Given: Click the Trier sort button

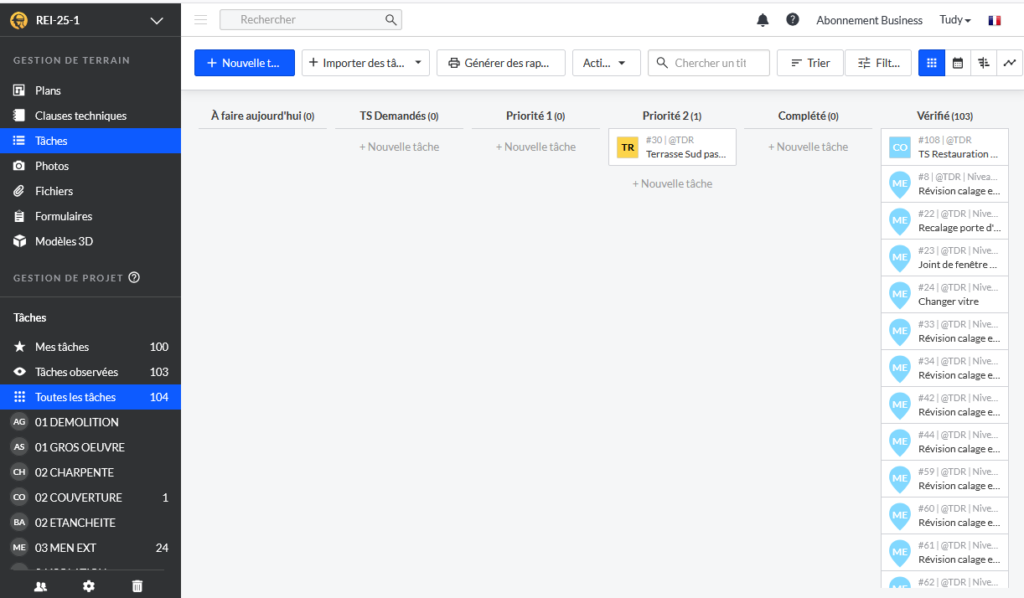Looking at the screenshot, I should [x=810, y=63].
